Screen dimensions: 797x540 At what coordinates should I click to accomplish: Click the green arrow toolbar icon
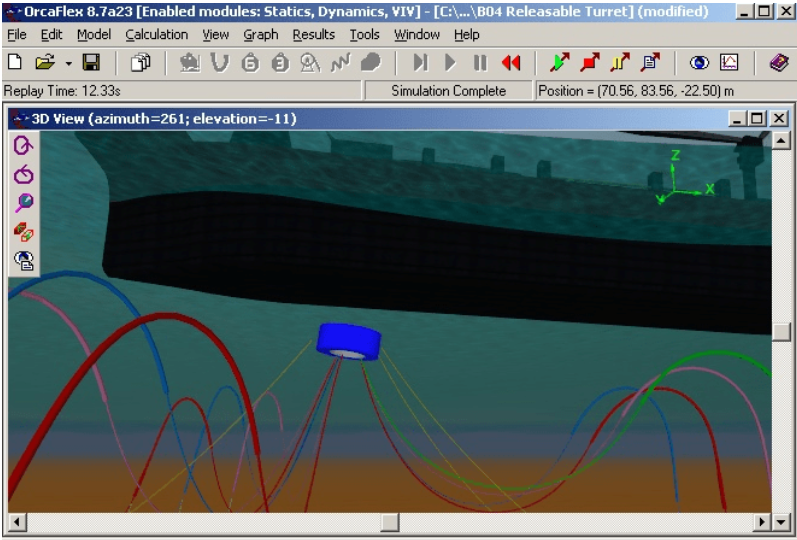coord(560,63)
